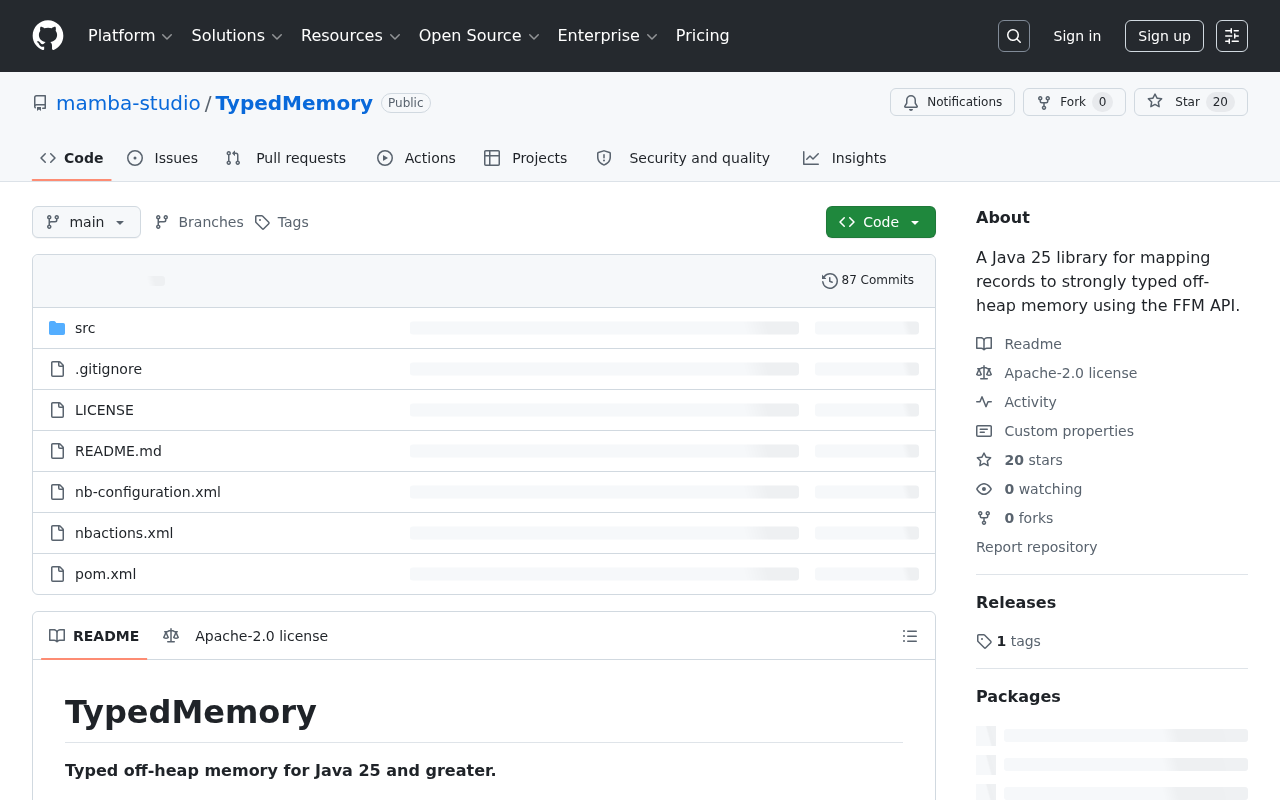Click the Custom properties note icon
Image resolution: width=1280 pixels, height=800 pixels.
click(x=984, y=431)
